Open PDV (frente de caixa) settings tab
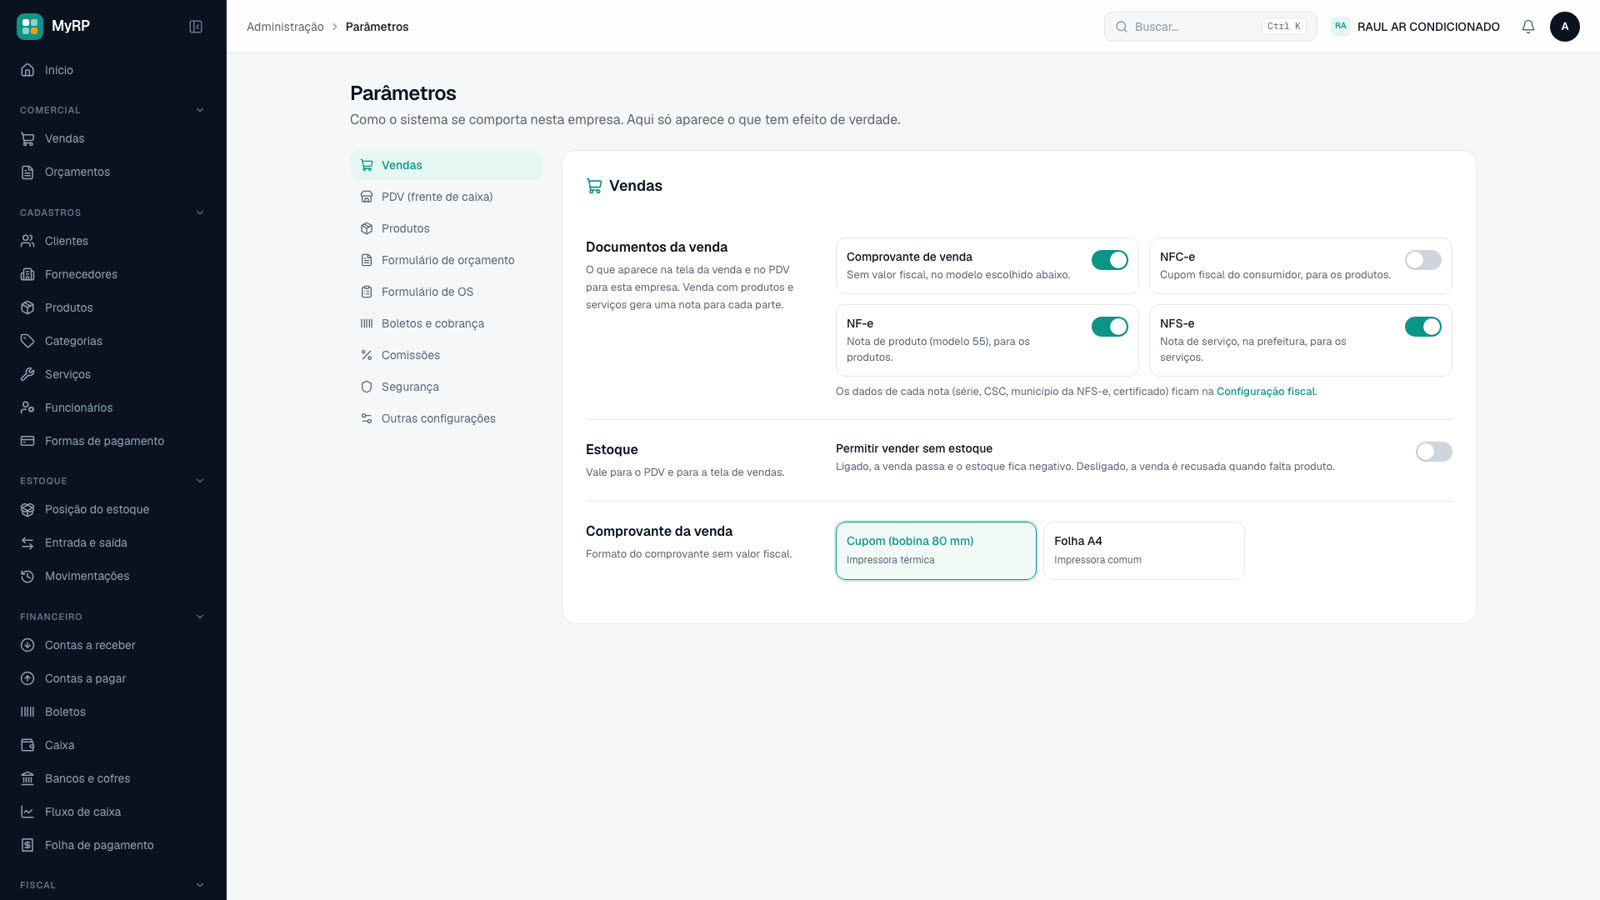 click(x=445, y=197)
